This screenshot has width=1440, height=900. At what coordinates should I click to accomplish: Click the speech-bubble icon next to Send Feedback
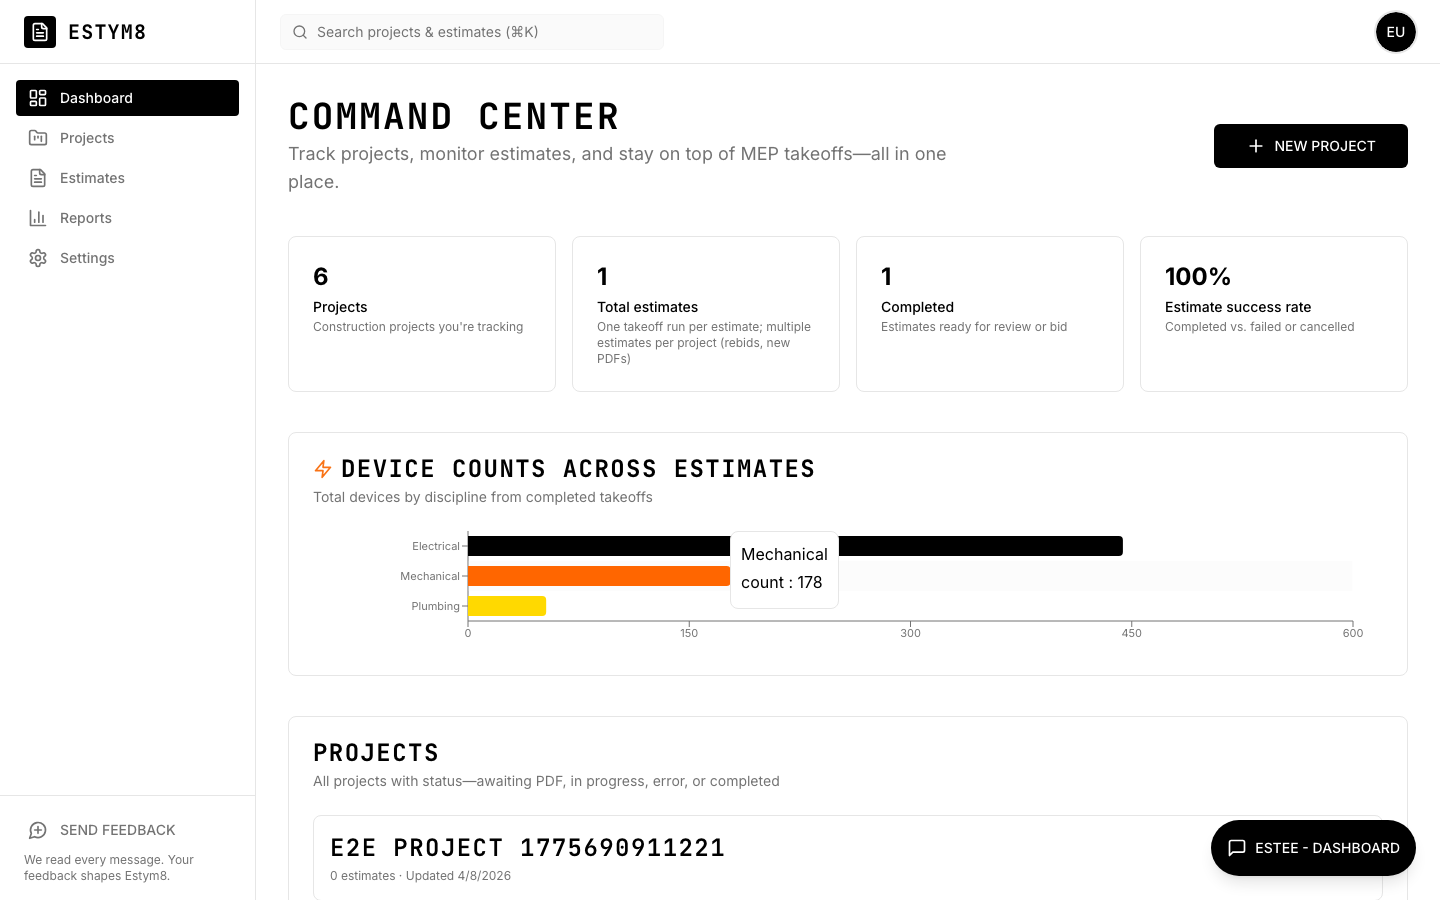[38, 830]
